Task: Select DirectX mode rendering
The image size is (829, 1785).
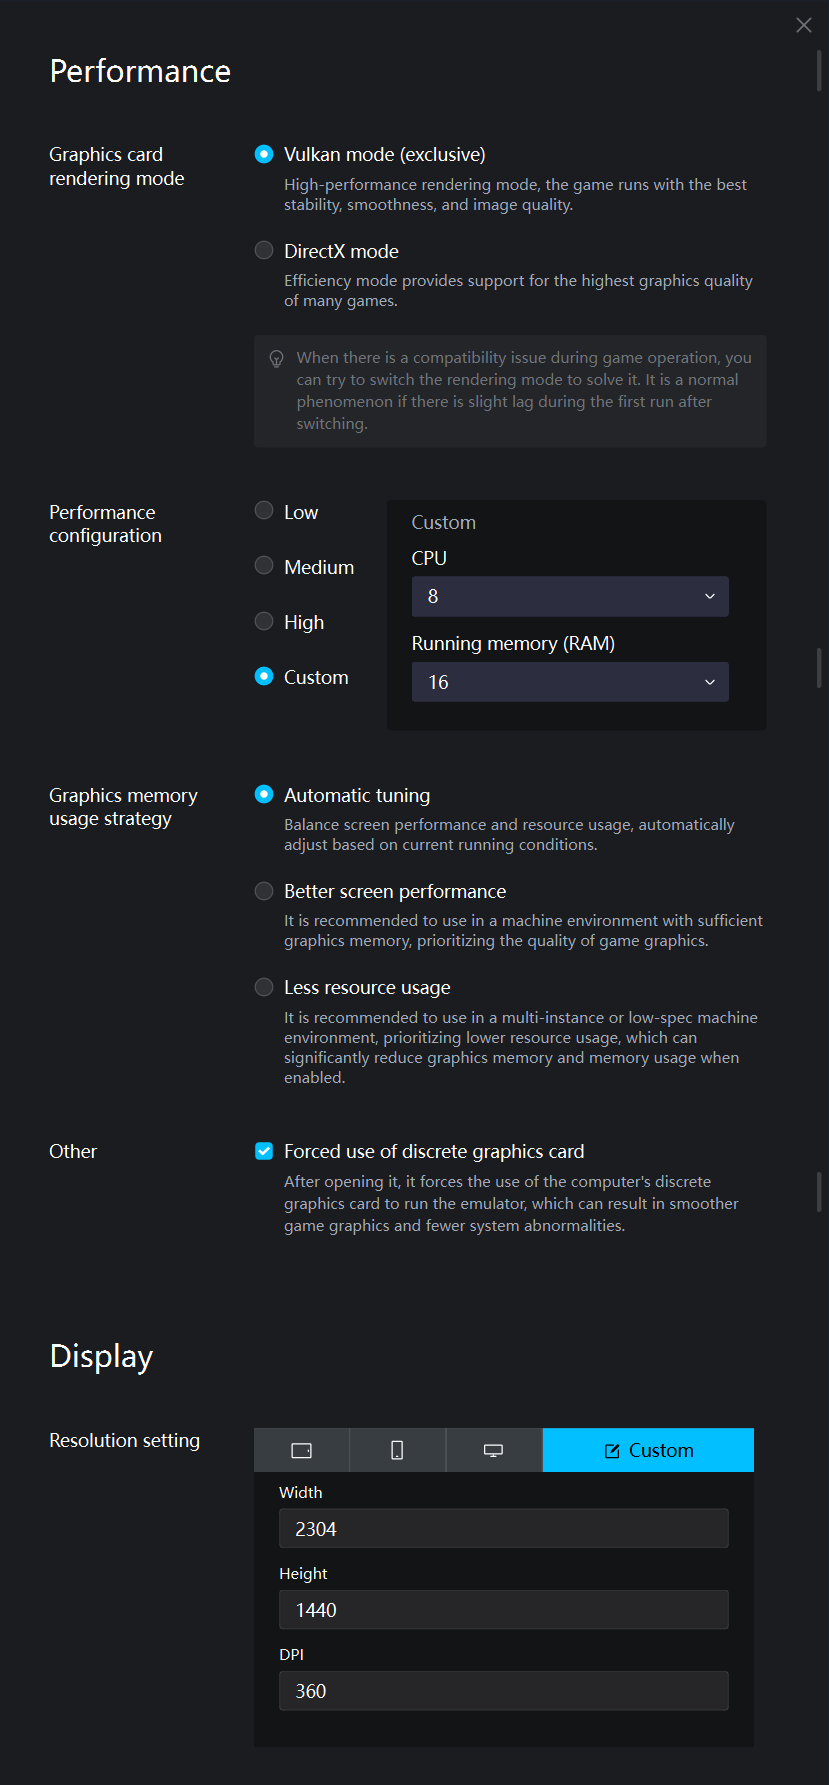Action: pos(264,251)
